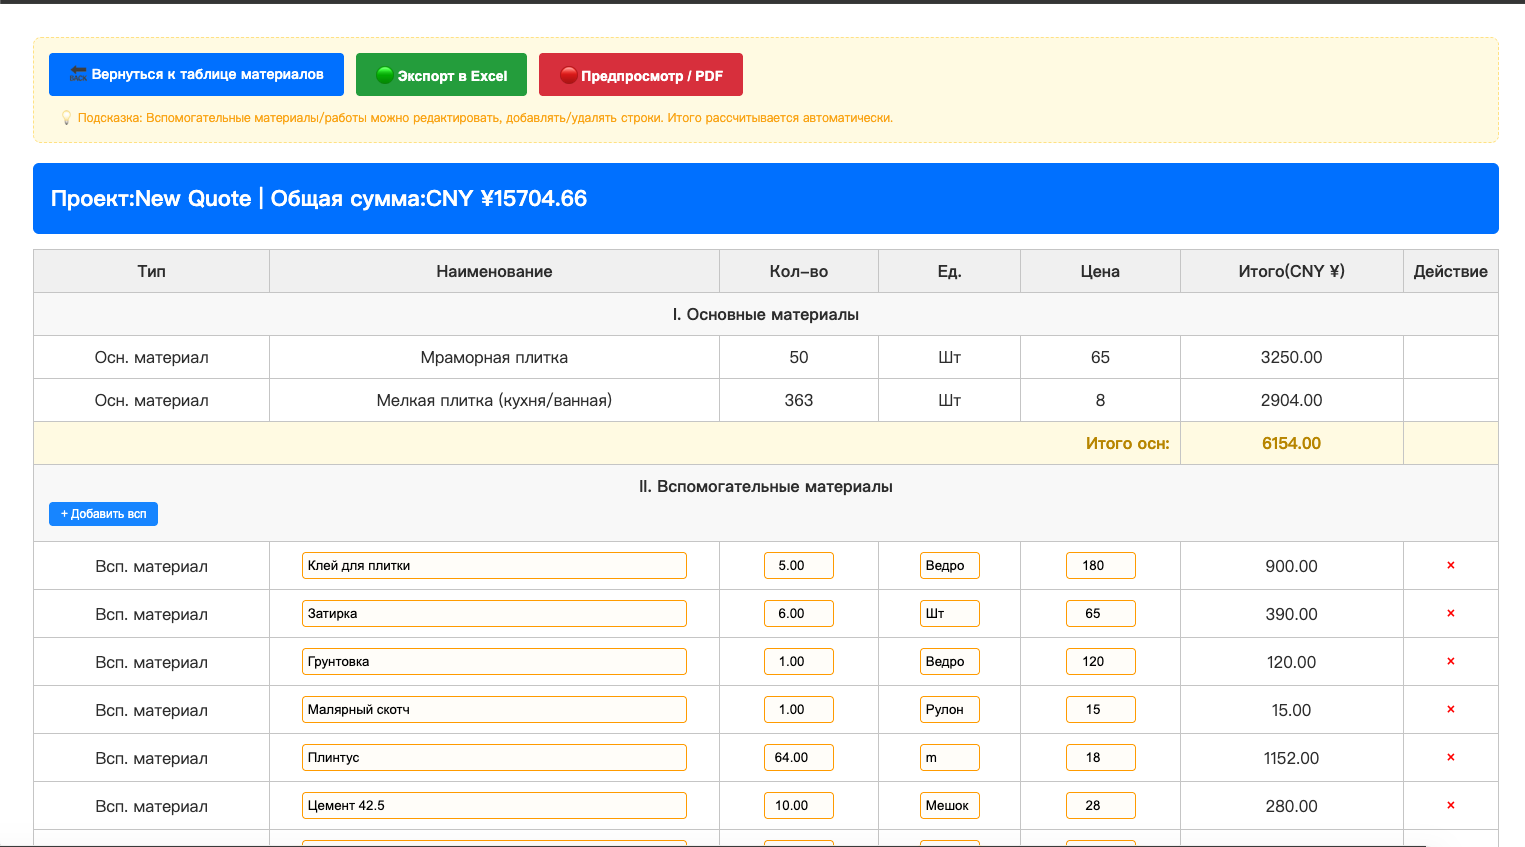Click price field of Клей для плитки
Screen dimensions: 1525x847
coord(1101,566)
